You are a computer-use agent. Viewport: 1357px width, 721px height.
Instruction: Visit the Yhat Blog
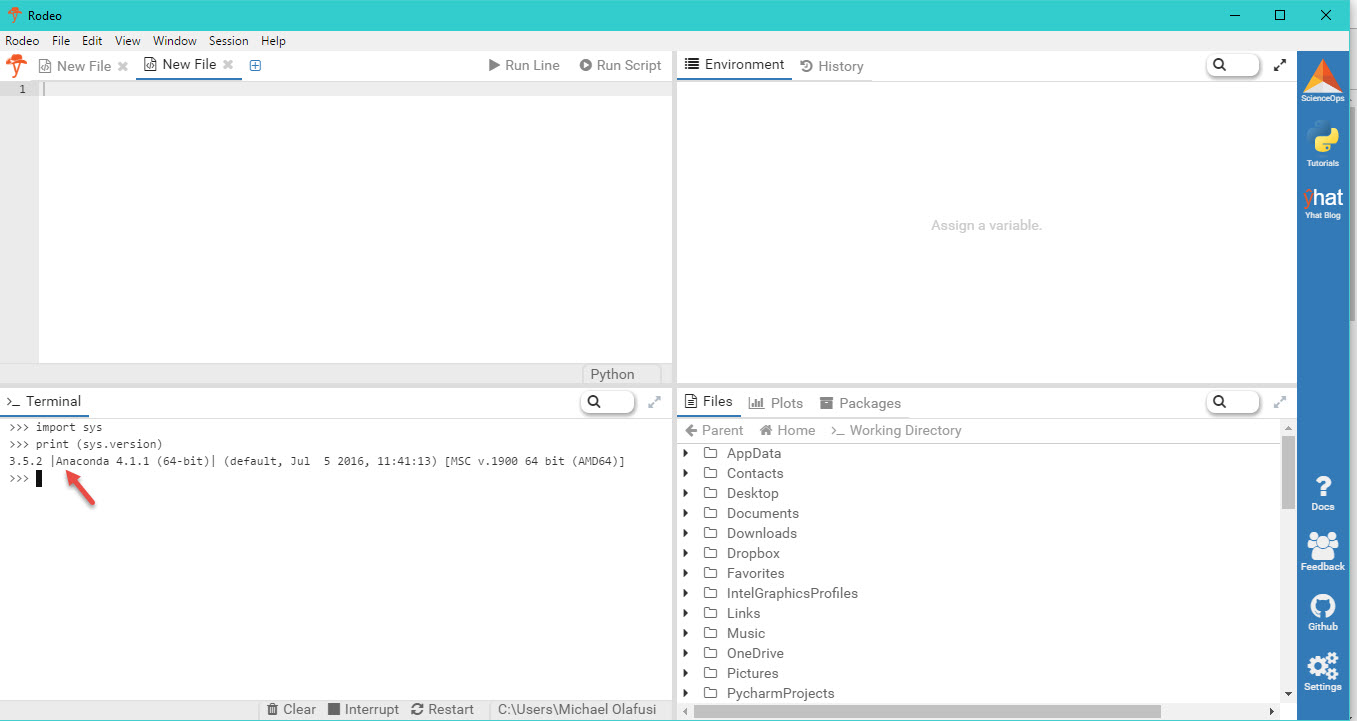point(1322,200)
